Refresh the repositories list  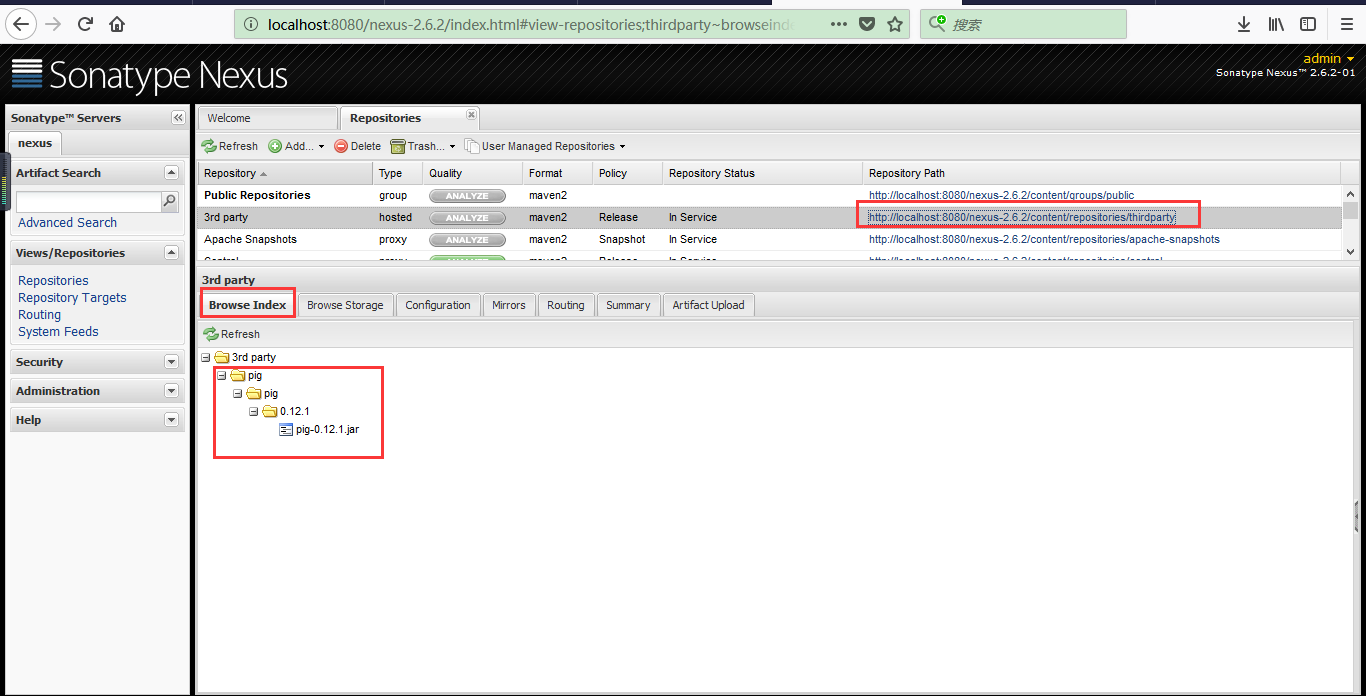coord(230,146)
